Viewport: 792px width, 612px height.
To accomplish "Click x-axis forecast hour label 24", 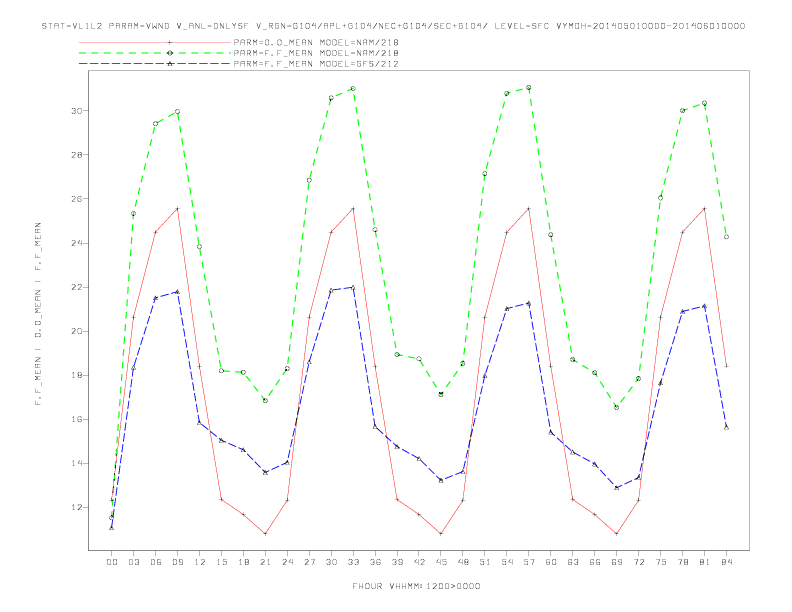I will 287,562.
